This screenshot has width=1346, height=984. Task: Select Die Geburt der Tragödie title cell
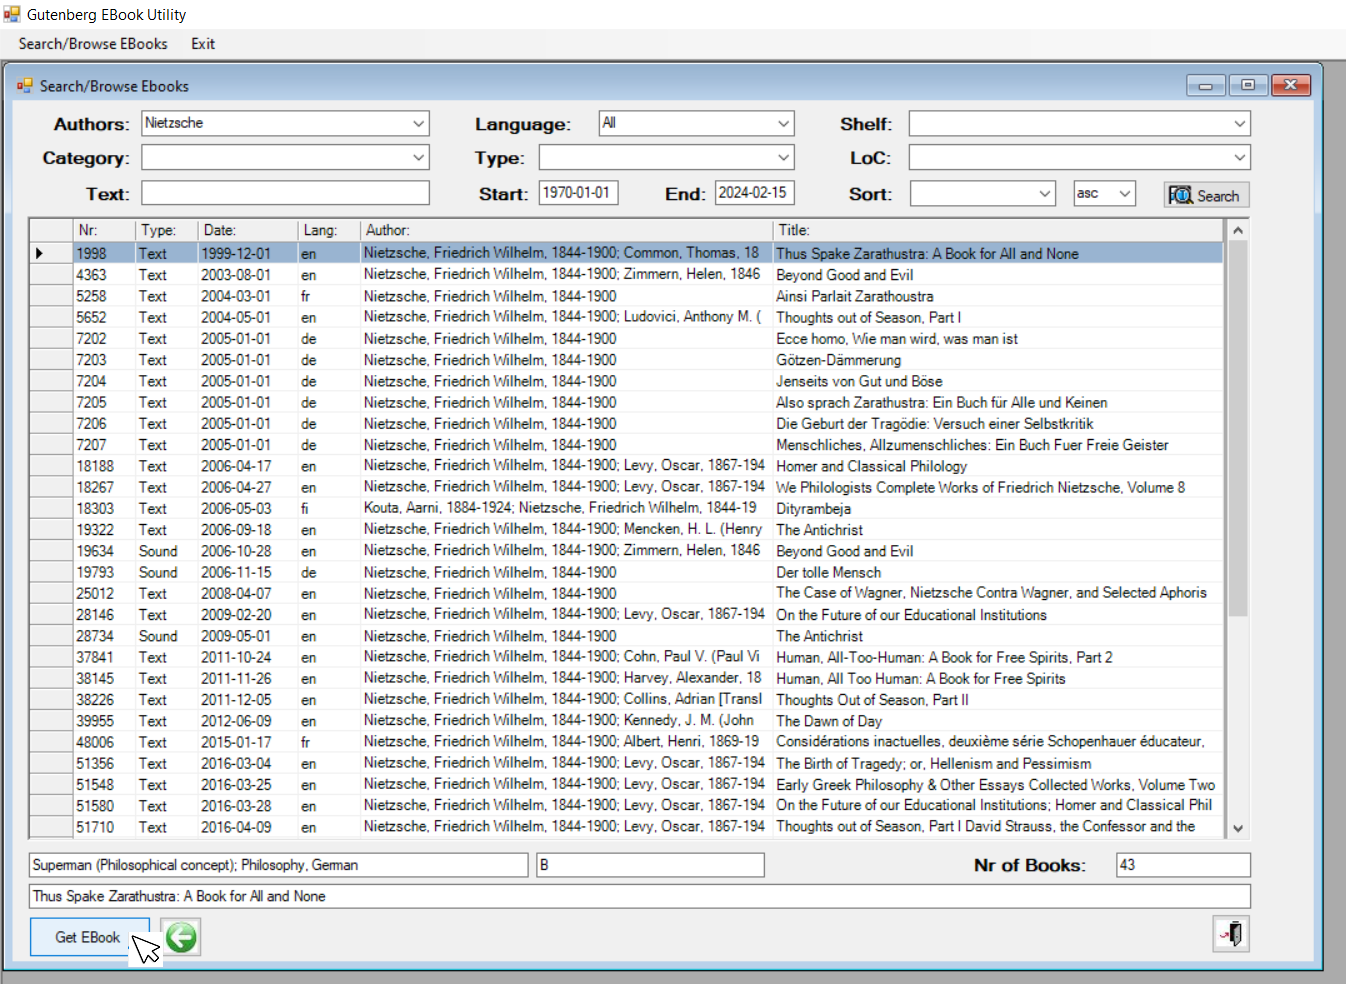coord(999,424)
